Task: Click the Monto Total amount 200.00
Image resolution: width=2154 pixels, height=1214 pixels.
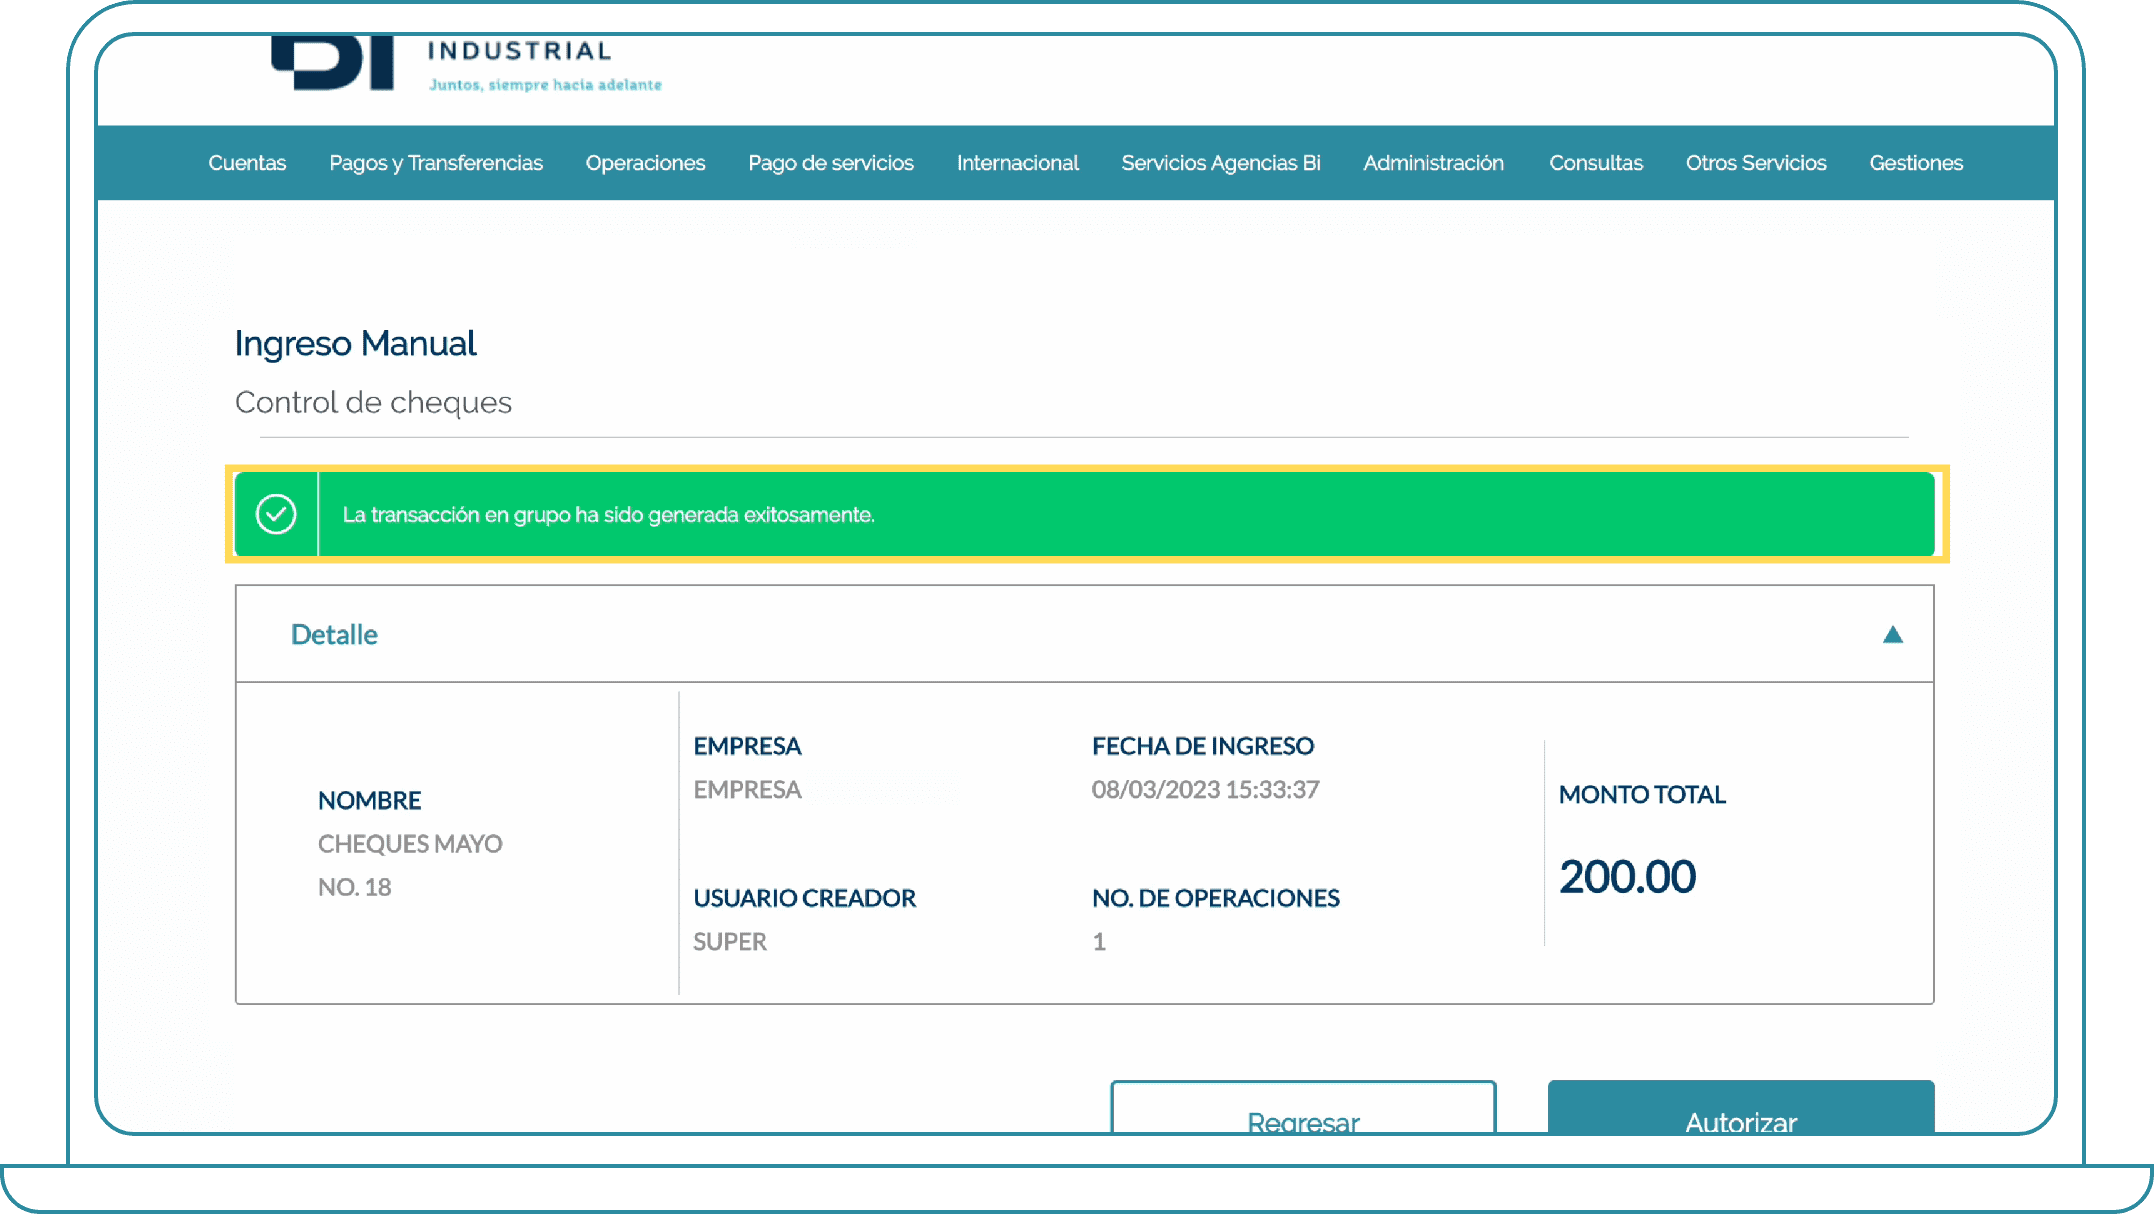Action: (x=1627, y=877)
